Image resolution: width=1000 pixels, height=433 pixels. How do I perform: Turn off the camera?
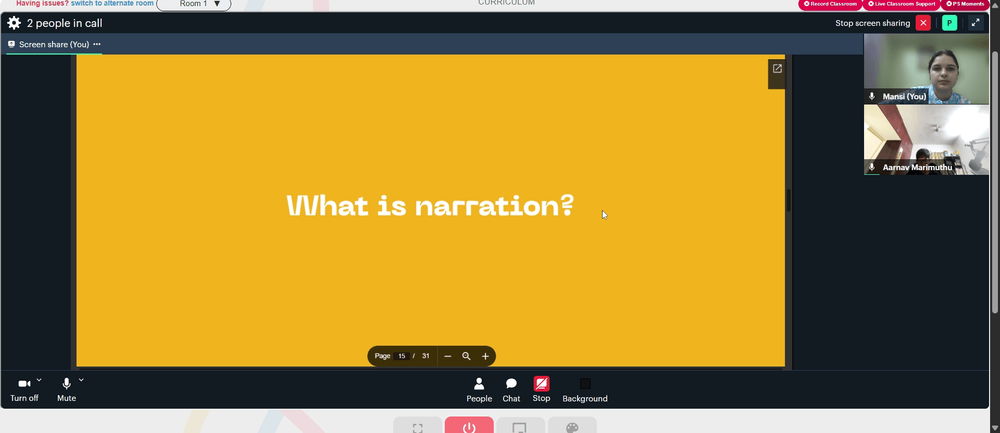(24, 390)
